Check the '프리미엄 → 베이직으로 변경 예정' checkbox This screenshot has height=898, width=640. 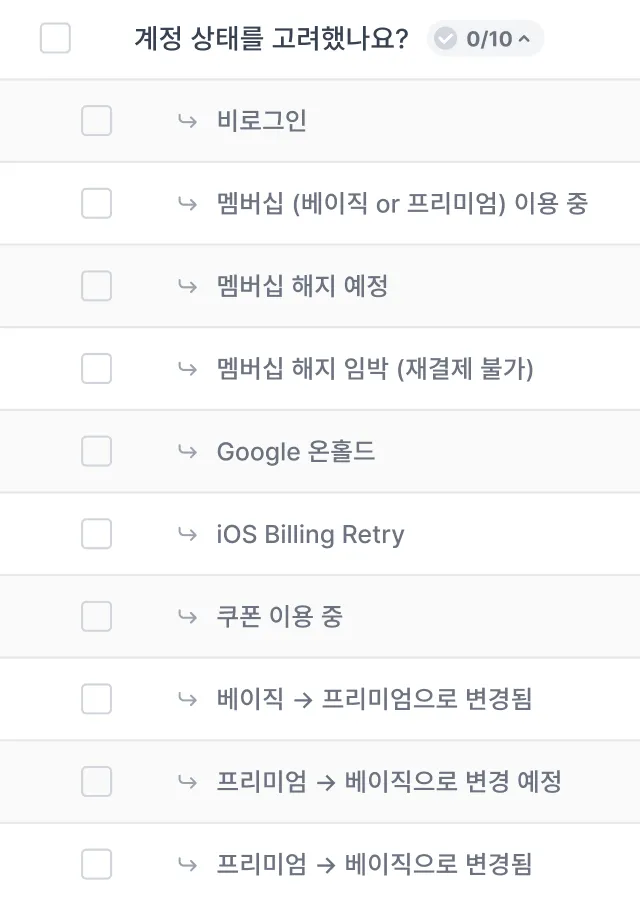point(96,781)
